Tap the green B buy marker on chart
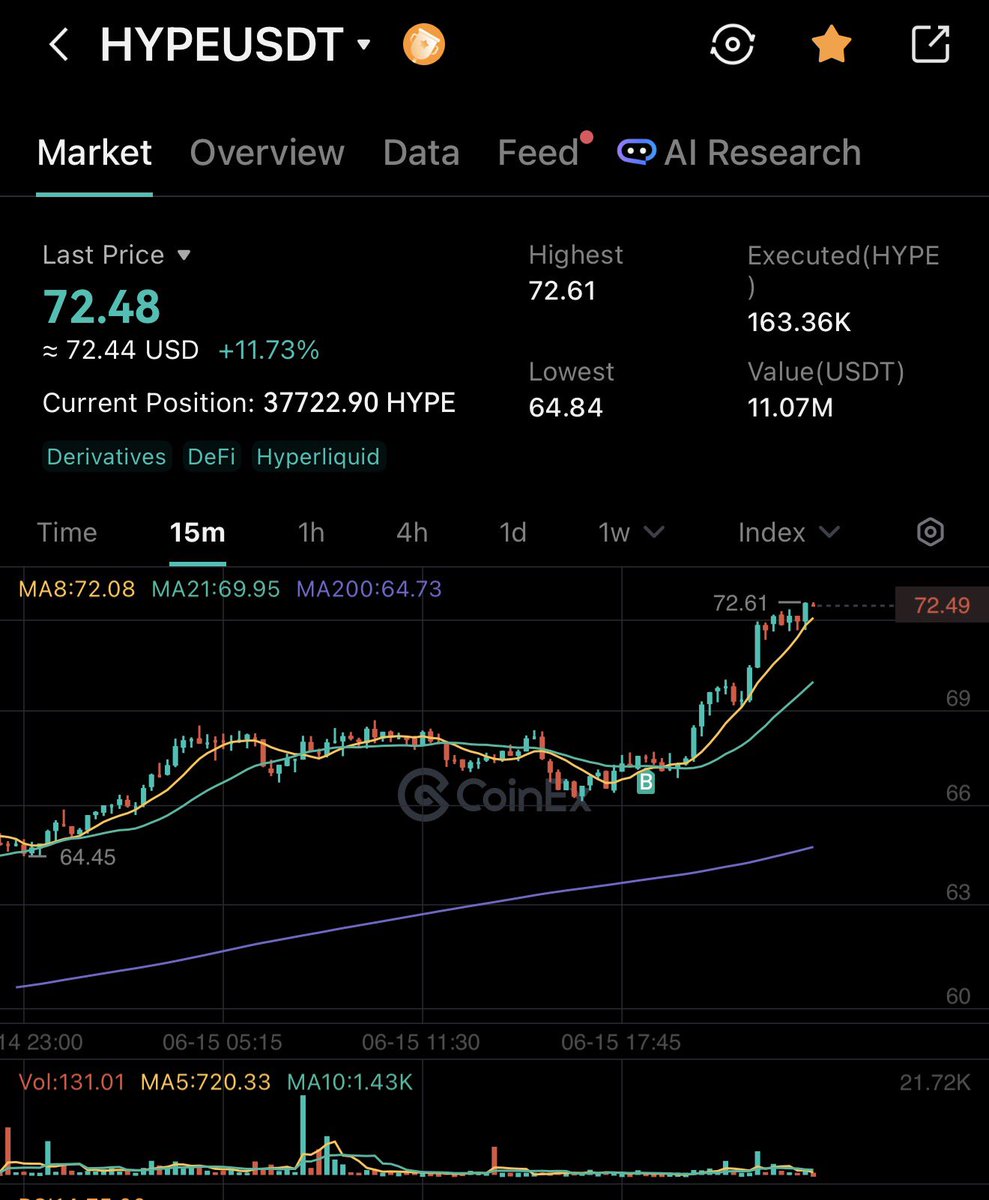Viewport: 989px width, 1200px height. coord(646,783)
